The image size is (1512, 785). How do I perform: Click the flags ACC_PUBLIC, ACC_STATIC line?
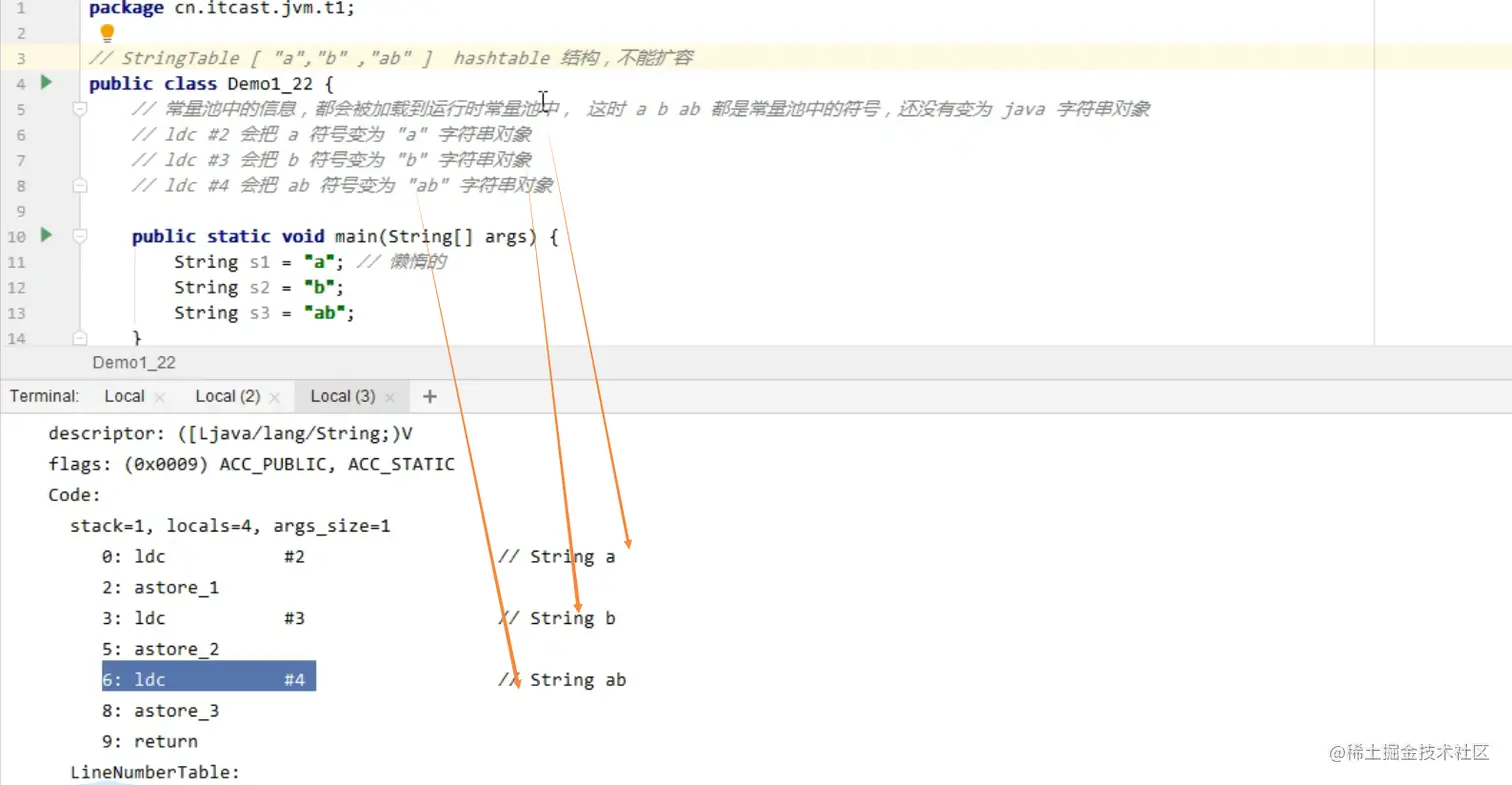251,465
